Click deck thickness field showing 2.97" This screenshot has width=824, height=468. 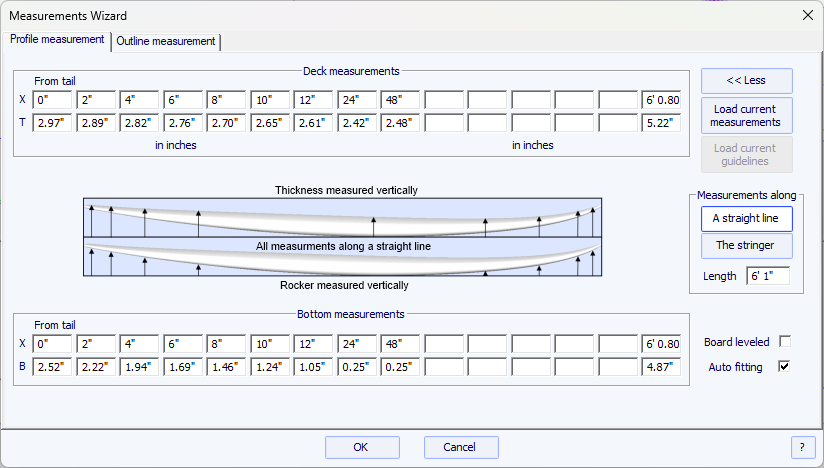point(52,123)
